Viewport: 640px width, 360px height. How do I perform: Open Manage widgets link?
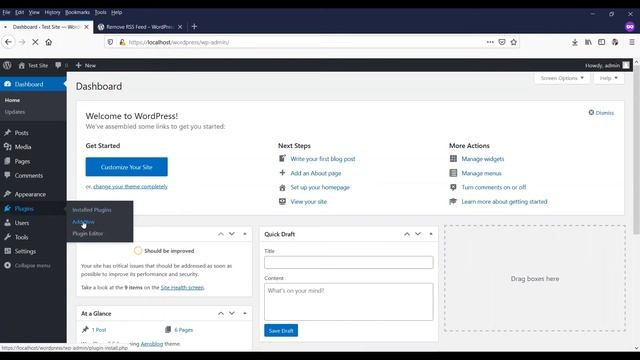tap(483, 159)
